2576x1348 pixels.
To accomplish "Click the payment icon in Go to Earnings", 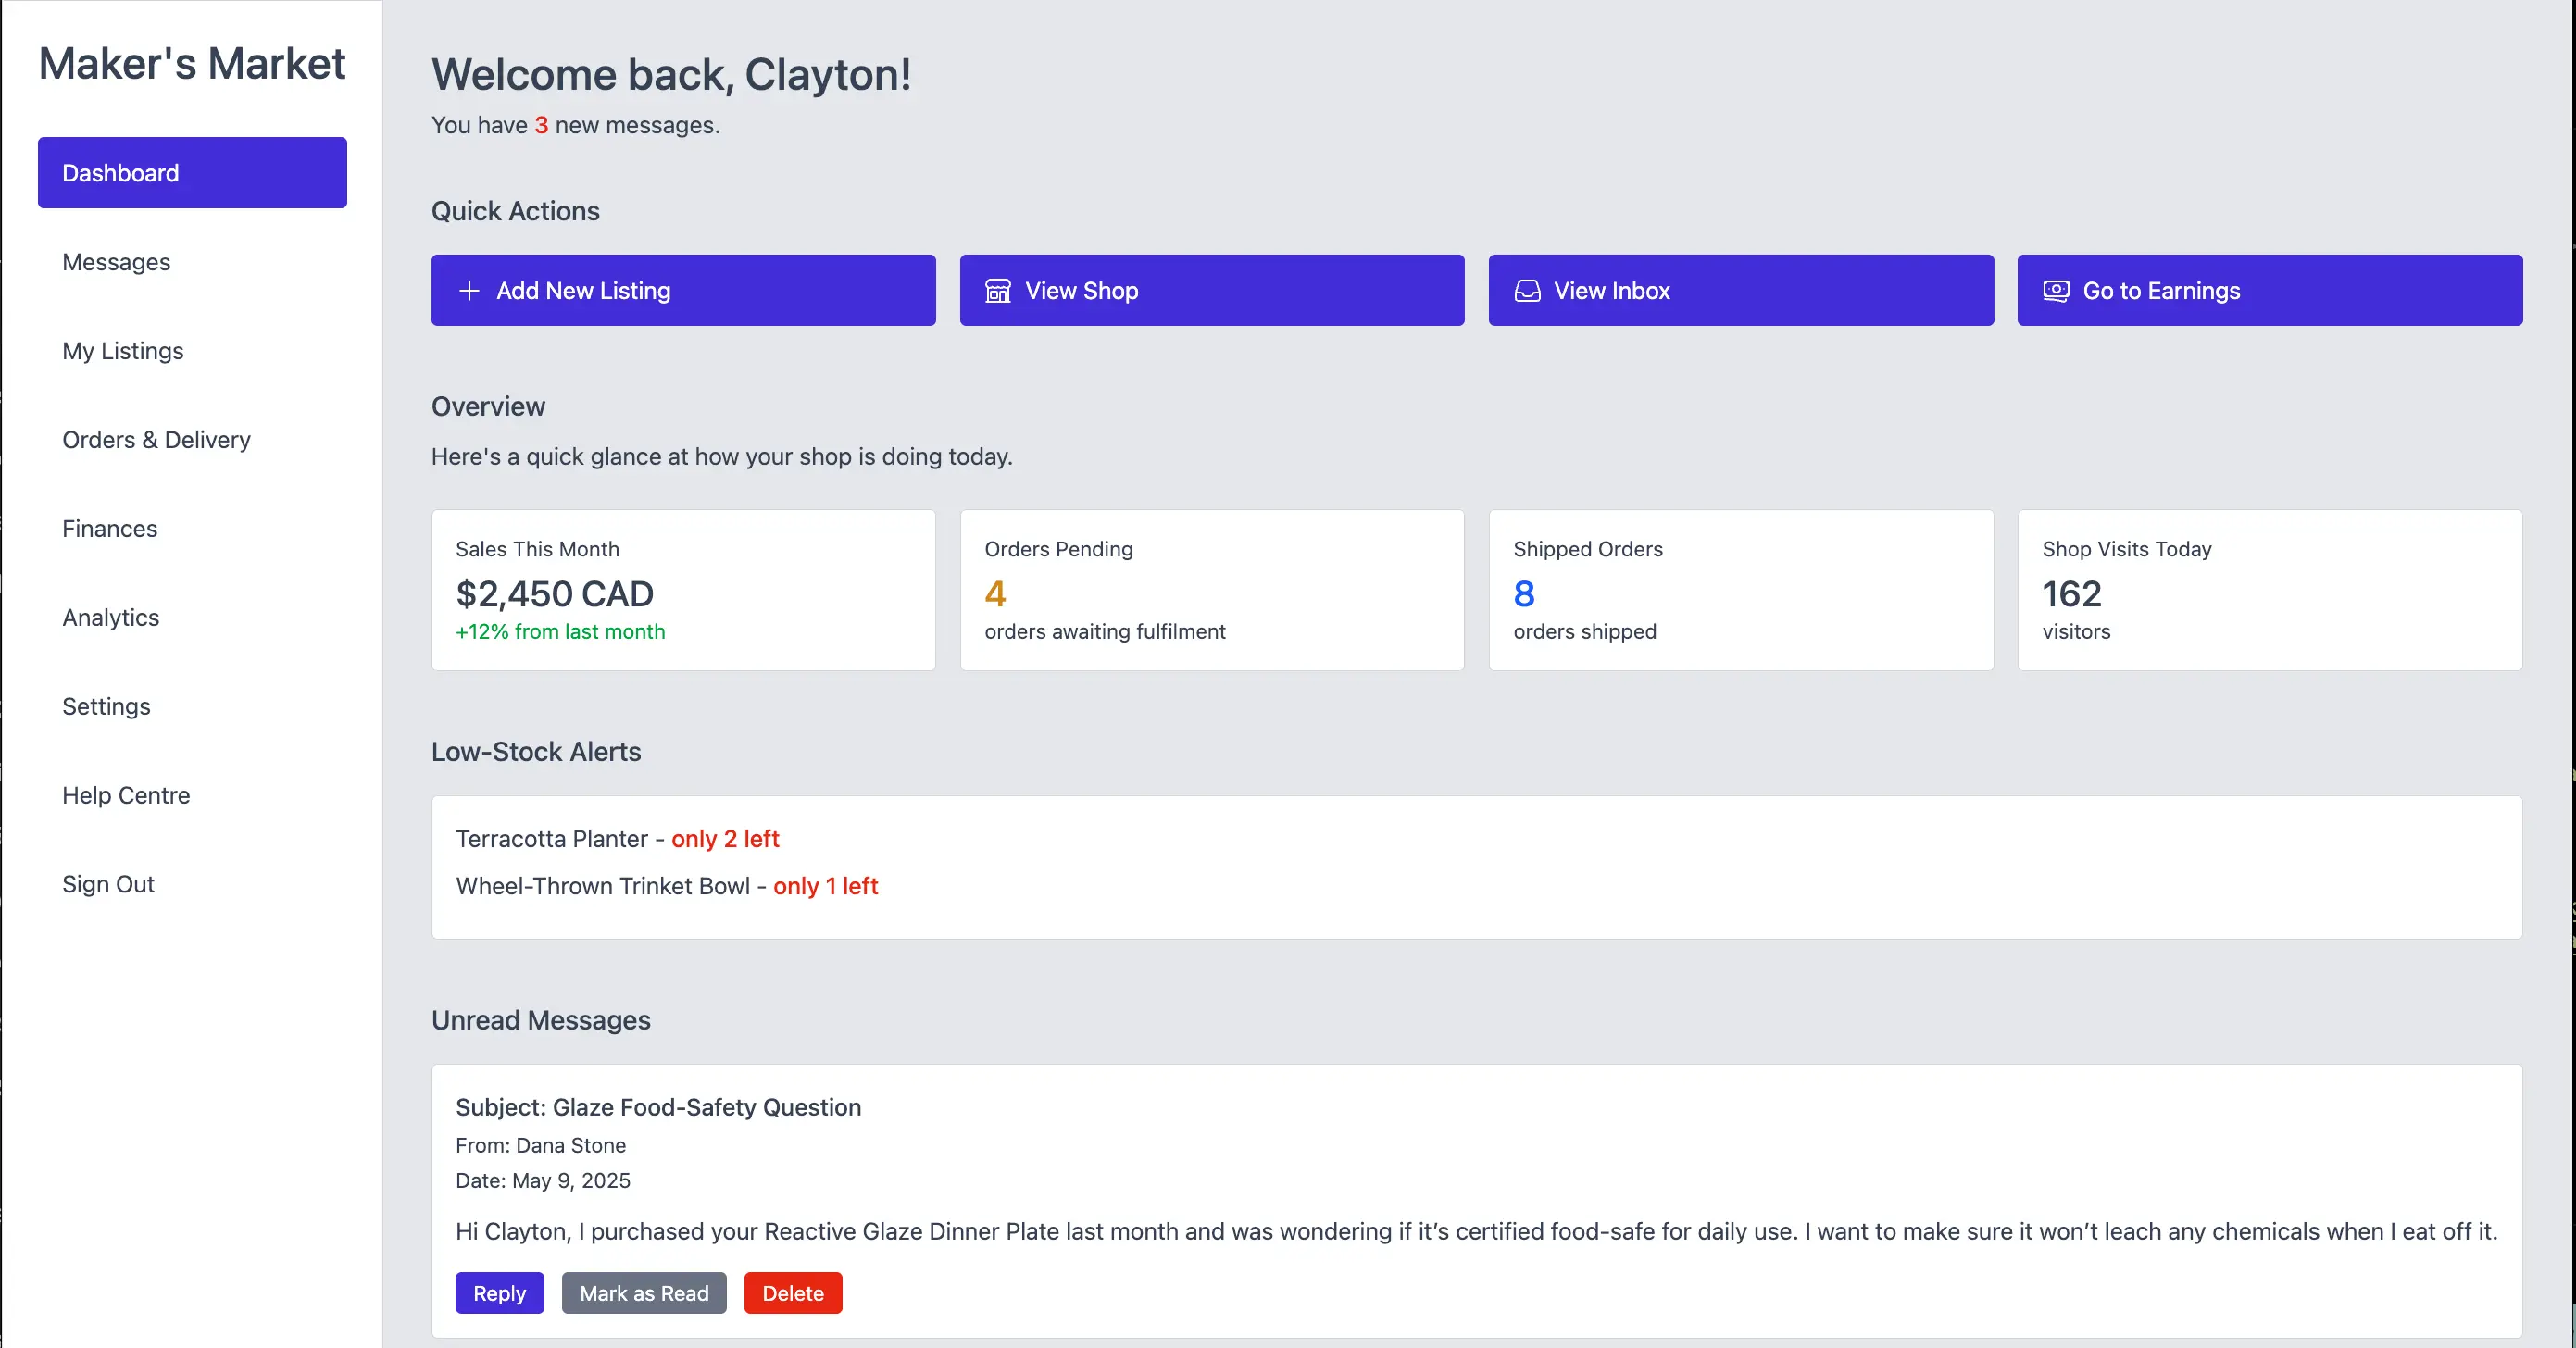I will point(2055,290).
